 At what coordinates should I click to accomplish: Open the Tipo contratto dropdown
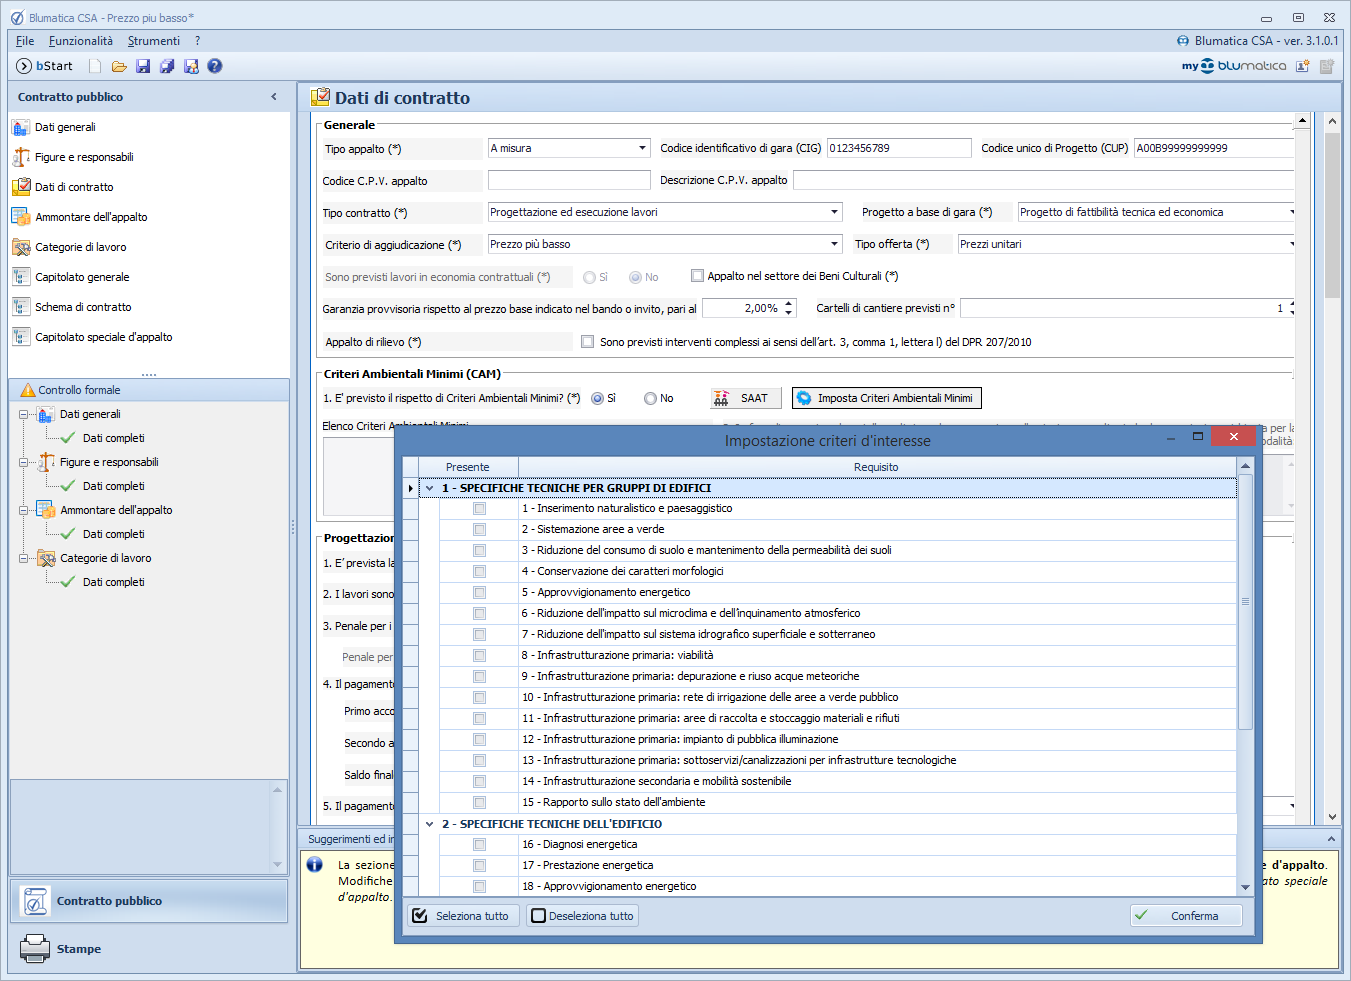[x=834, y=212]
